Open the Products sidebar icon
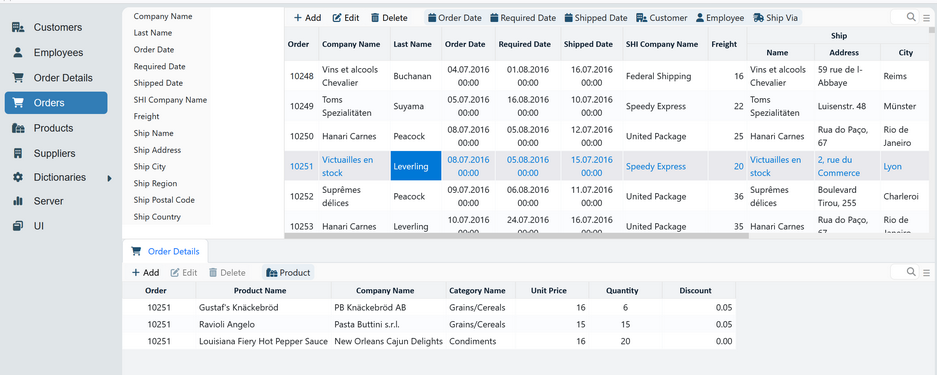This screenshot has width=937, height=375. pyautogui.click(x=18, y=128)
